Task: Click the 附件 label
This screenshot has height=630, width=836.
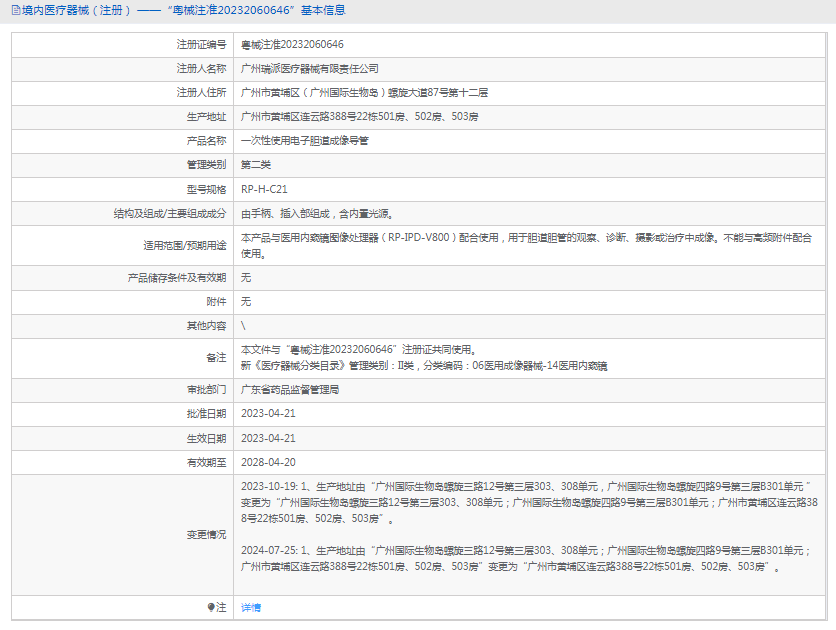Action: pyautogui.click(x=216, y=302)
